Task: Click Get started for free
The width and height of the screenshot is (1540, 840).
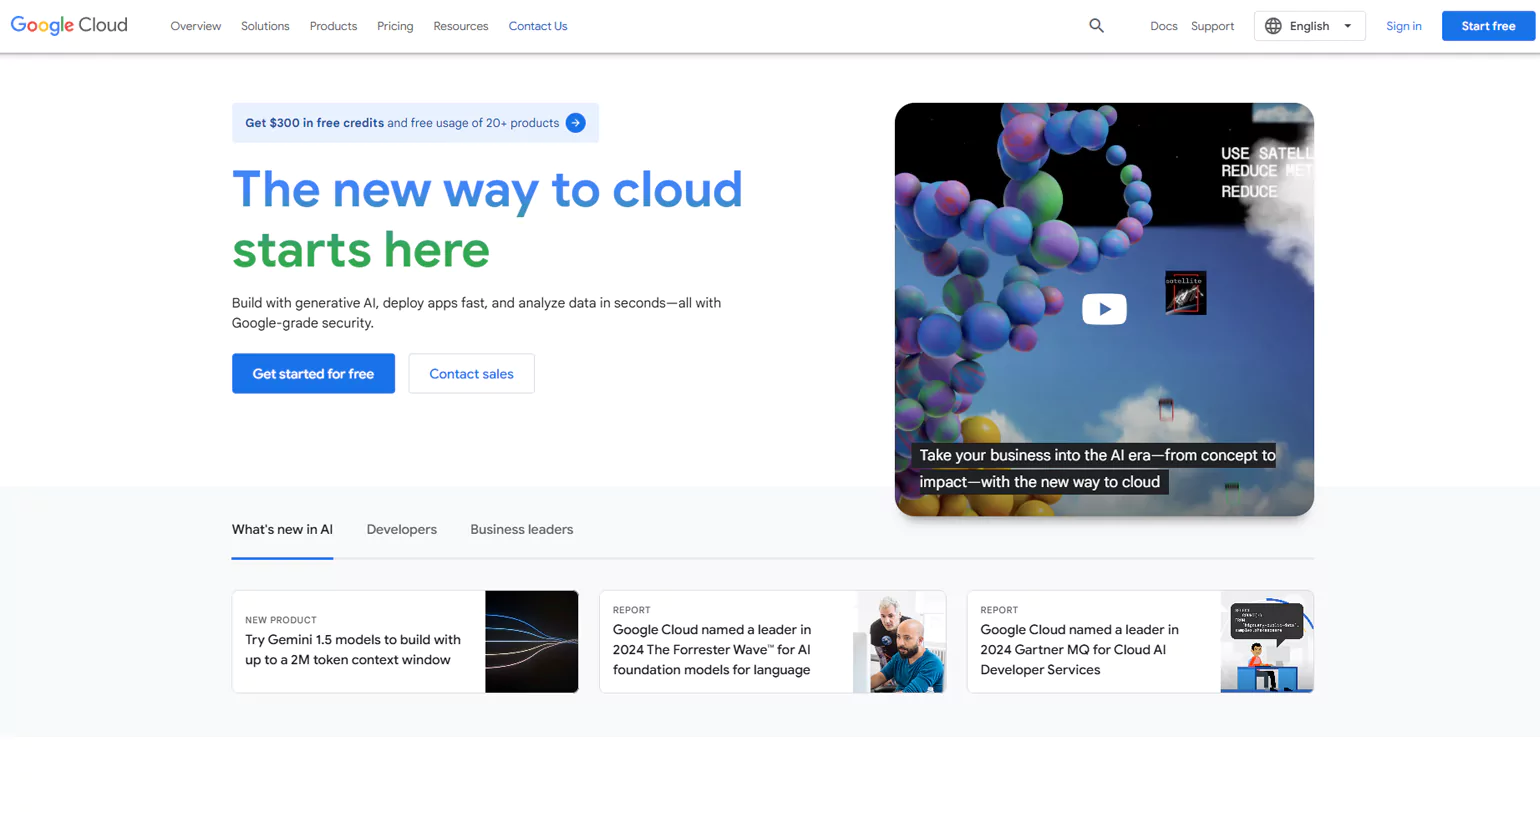Action: point(313,371)
